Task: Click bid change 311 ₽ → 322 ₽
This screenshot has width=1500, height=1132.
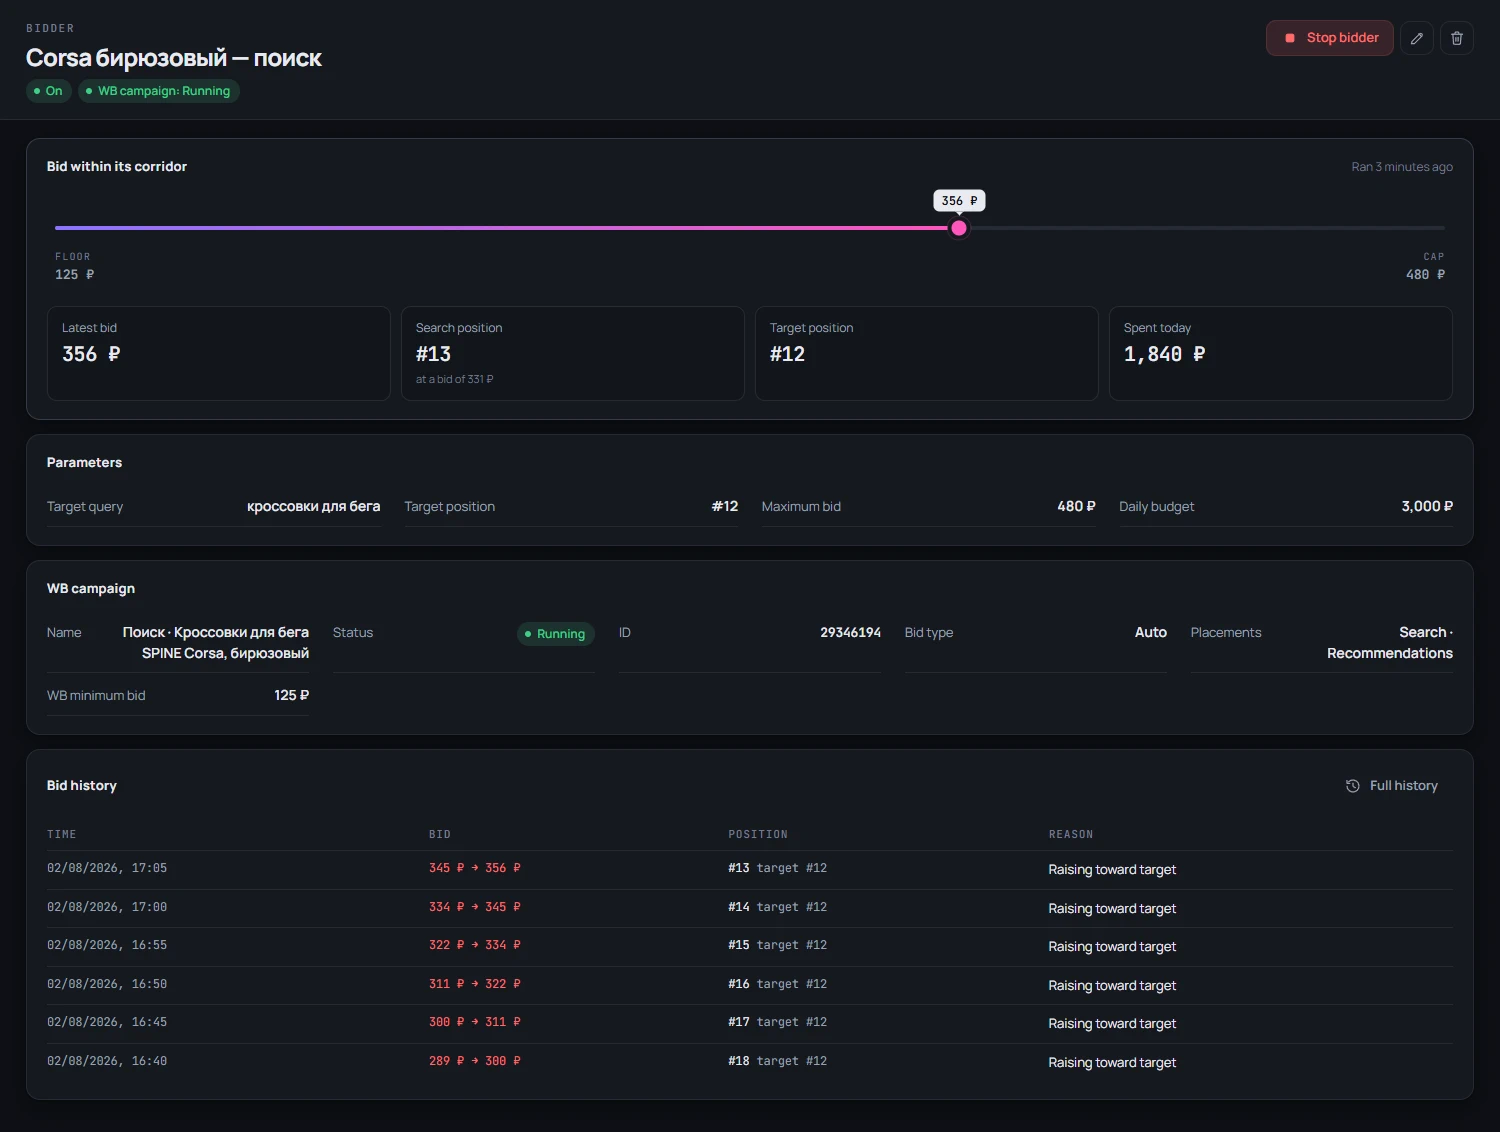Action: click(x=475, y=985)
